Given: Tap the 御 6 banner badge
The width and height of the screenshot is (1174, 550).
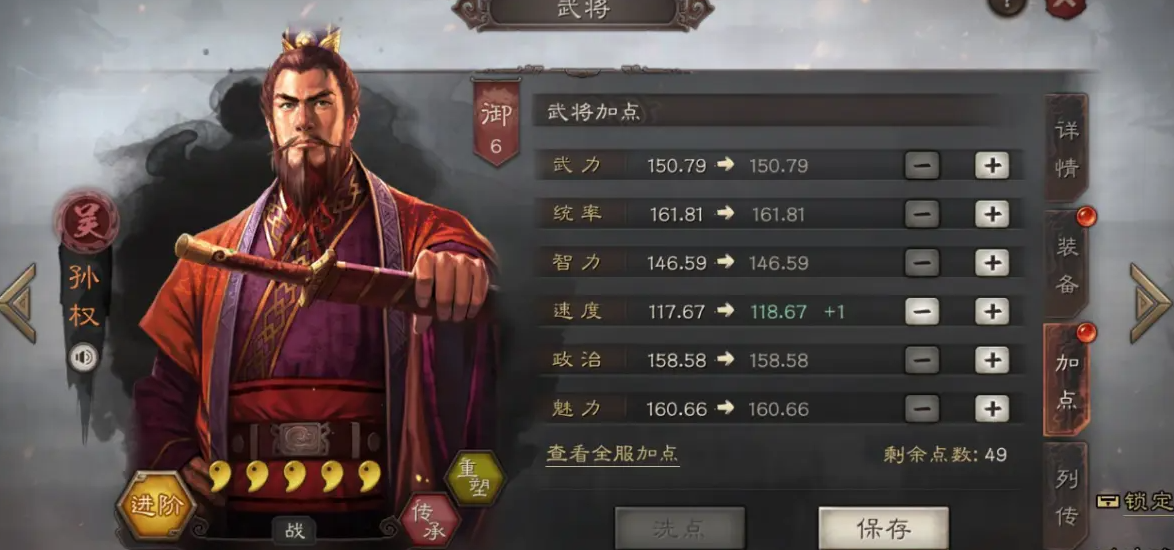Looking at the screenshot, I should pos(496,122).
